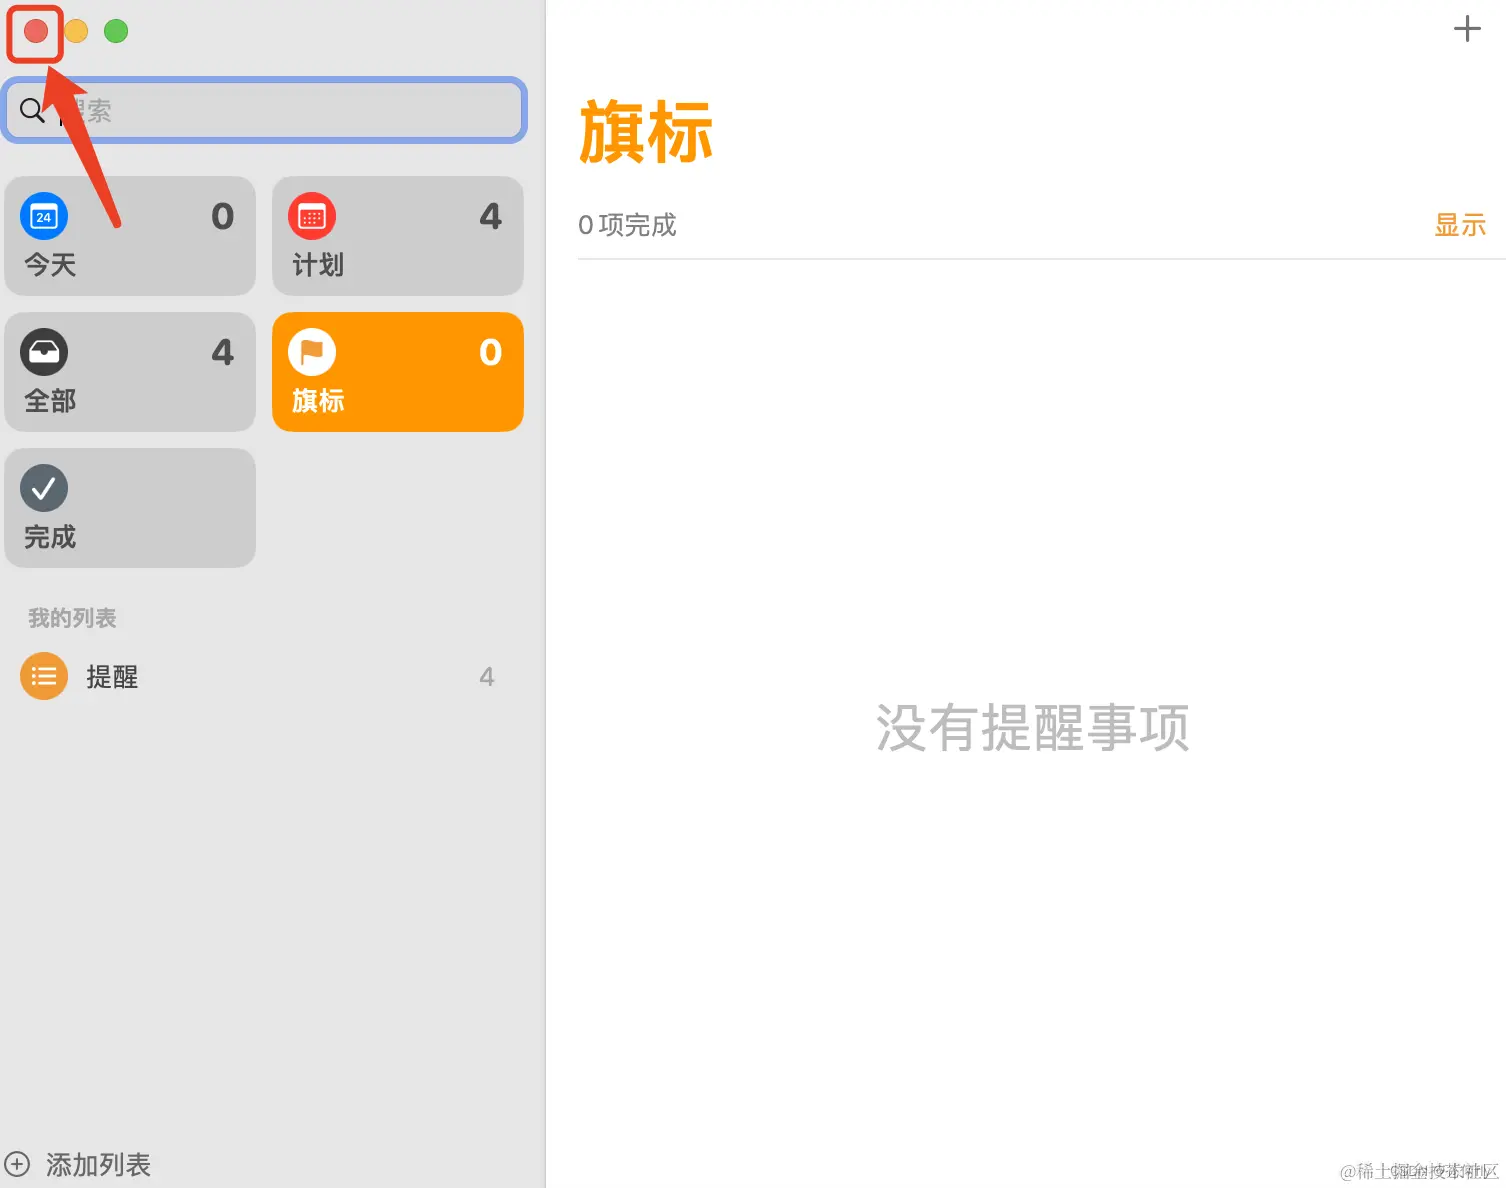
Task: Click the yellow minimize window button
Action: tap(76, 31)
